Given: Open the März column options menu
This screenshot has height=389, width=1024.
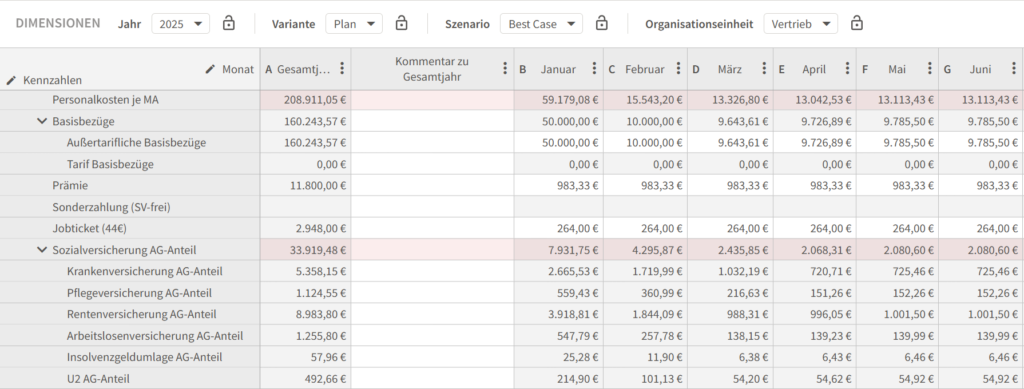Looking at the screenshot, I should pyautogui.click(x=764, y=69).
